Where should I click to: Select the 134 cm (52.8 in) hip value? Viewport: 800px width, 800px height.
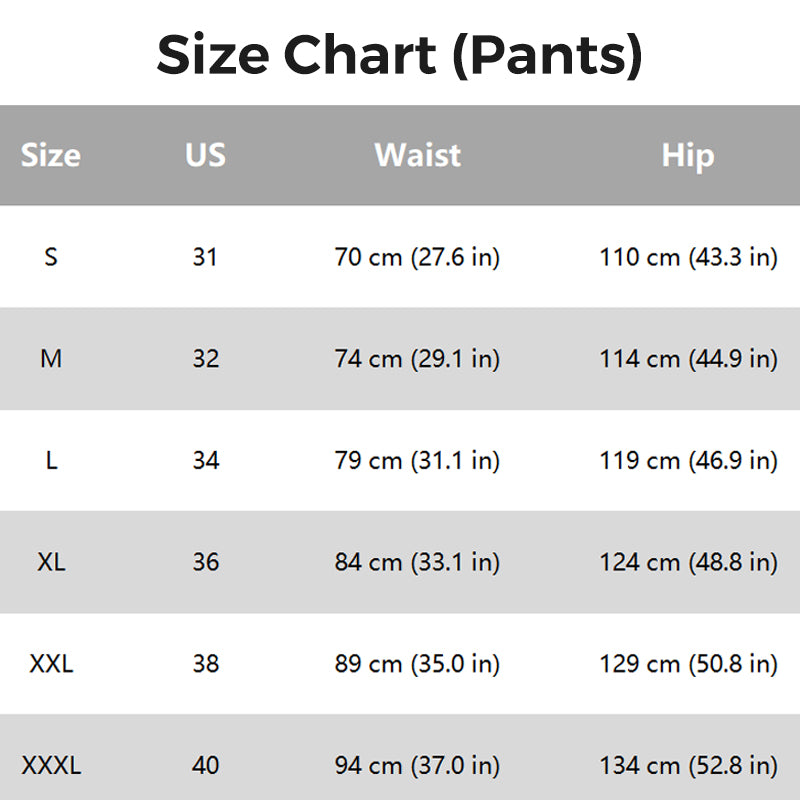(688, 766)
